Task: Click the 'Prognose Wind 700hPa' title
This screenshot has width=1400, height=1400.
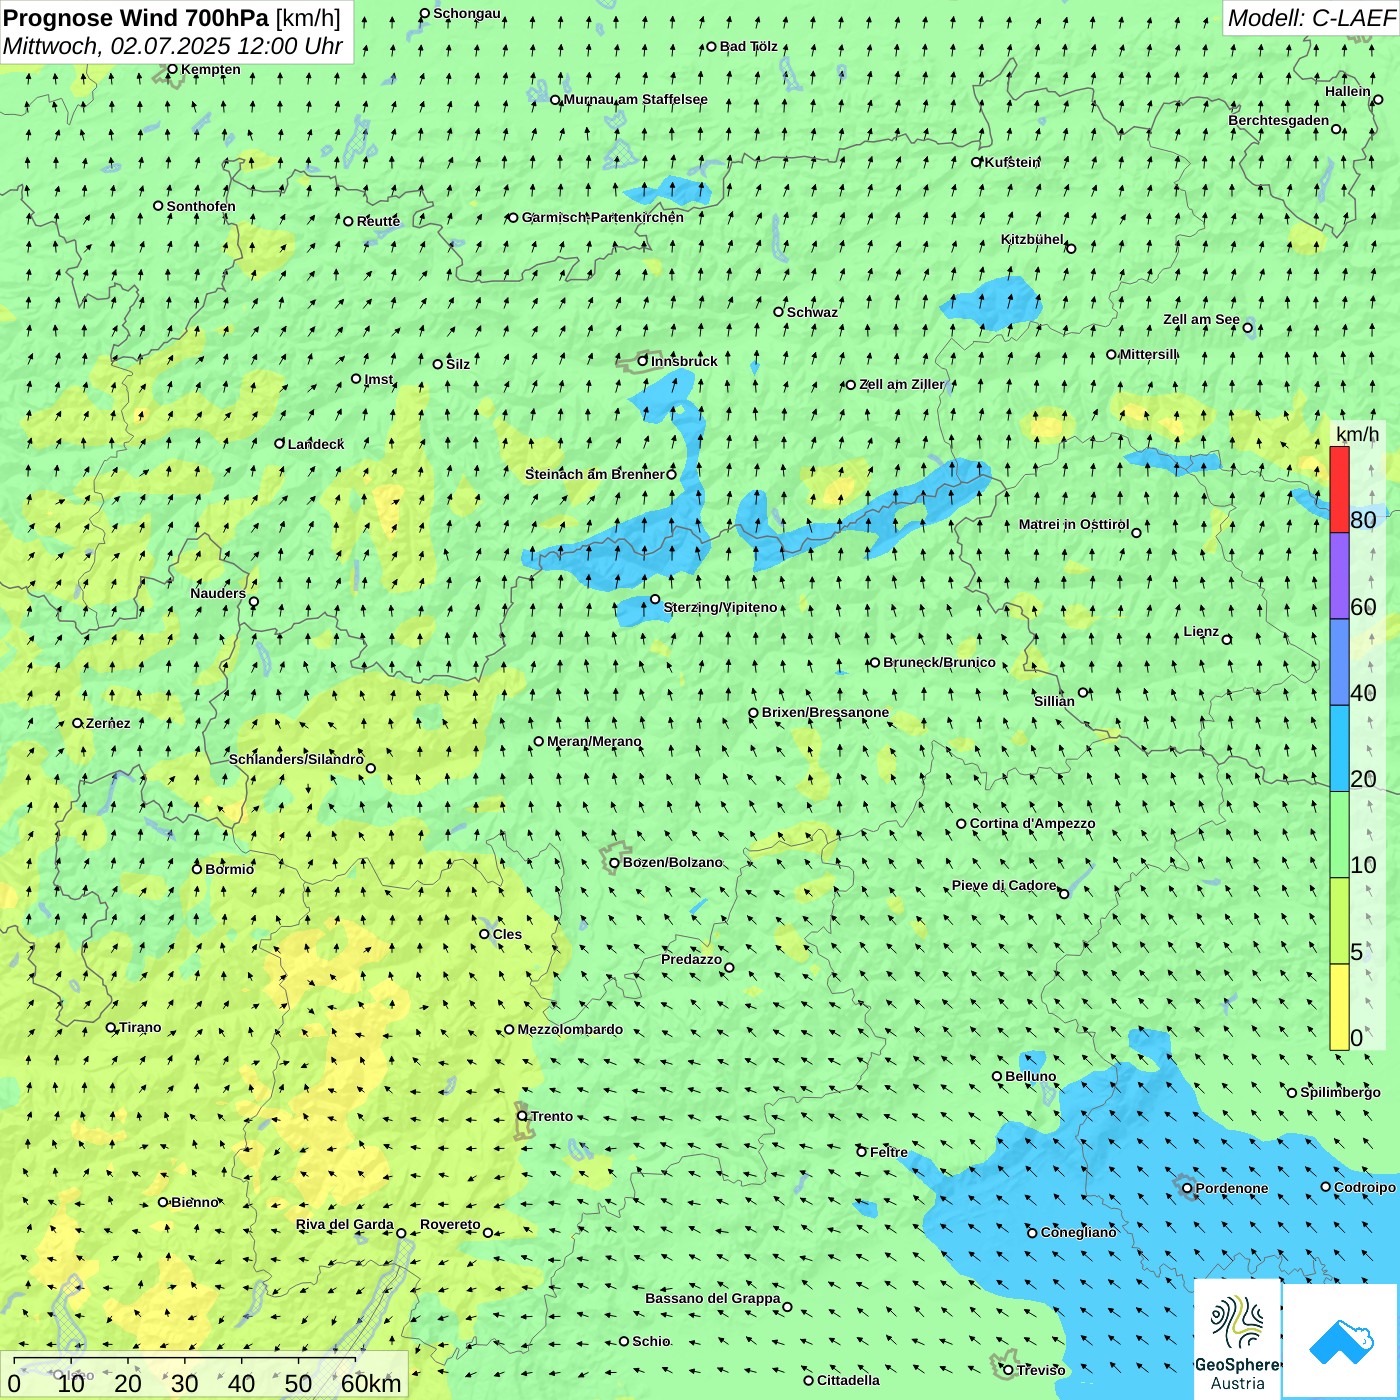Action: click(x=137, y=18)
